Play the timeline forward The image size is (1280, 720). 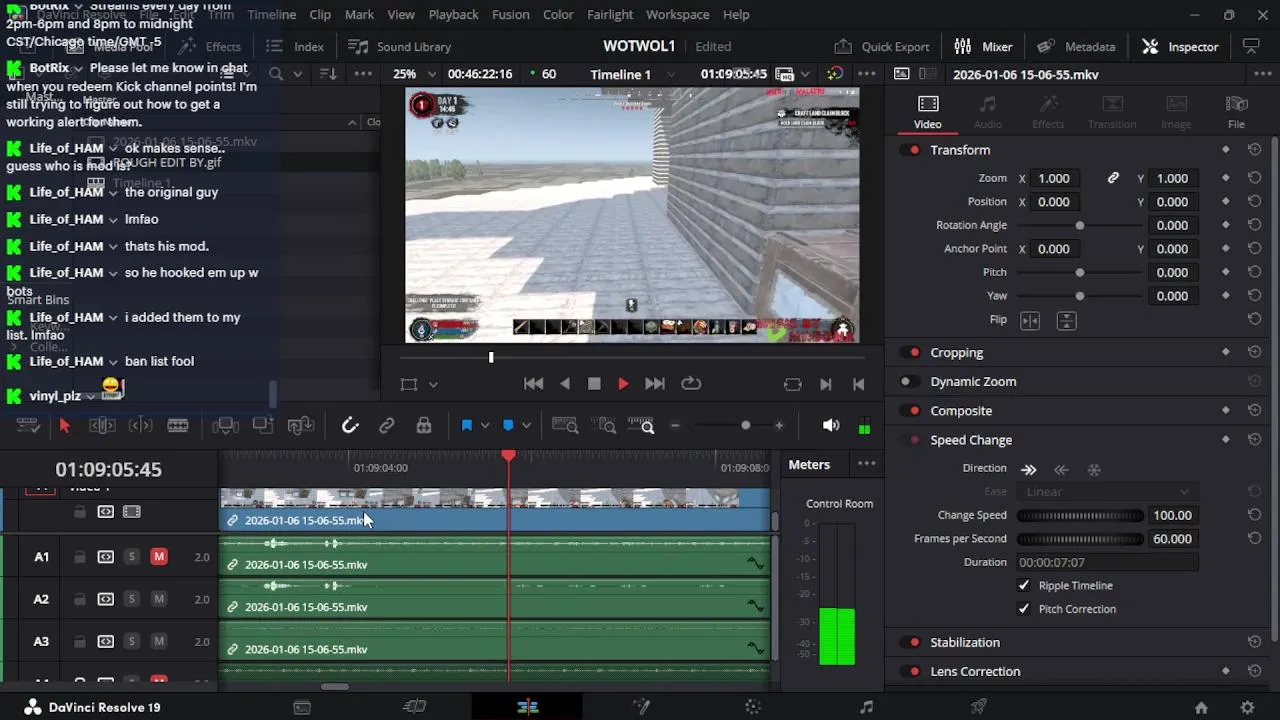623,384
